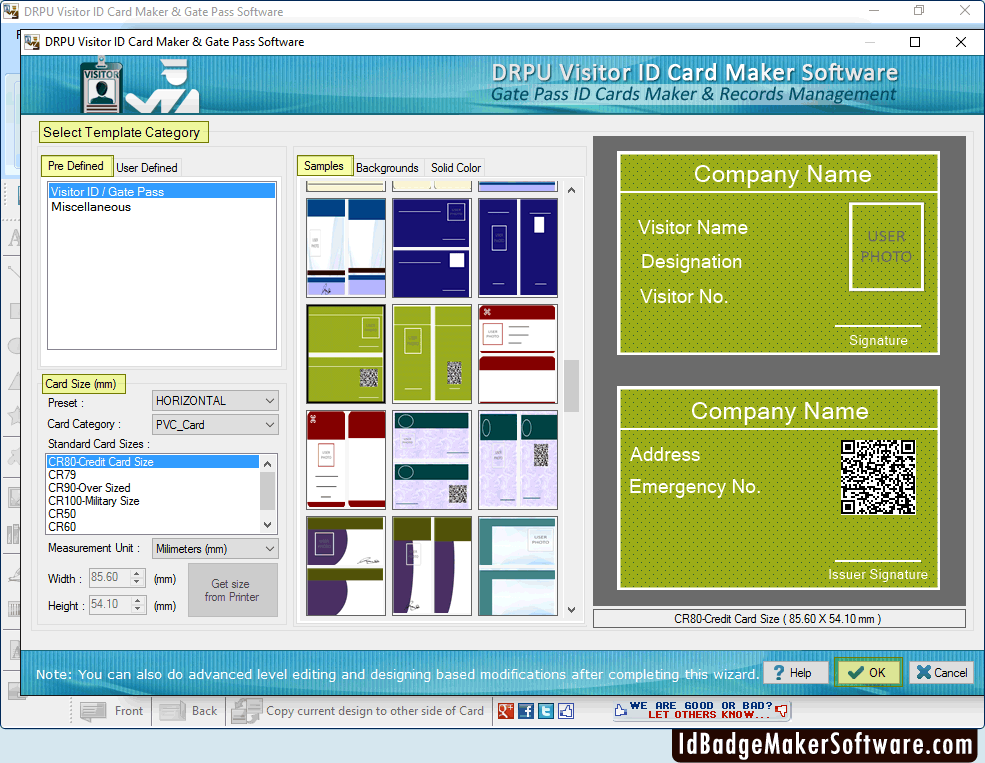The height and width of the screenshot is (763, 985).
Task: Increase the Width spinner value
Action: point(138,573)
